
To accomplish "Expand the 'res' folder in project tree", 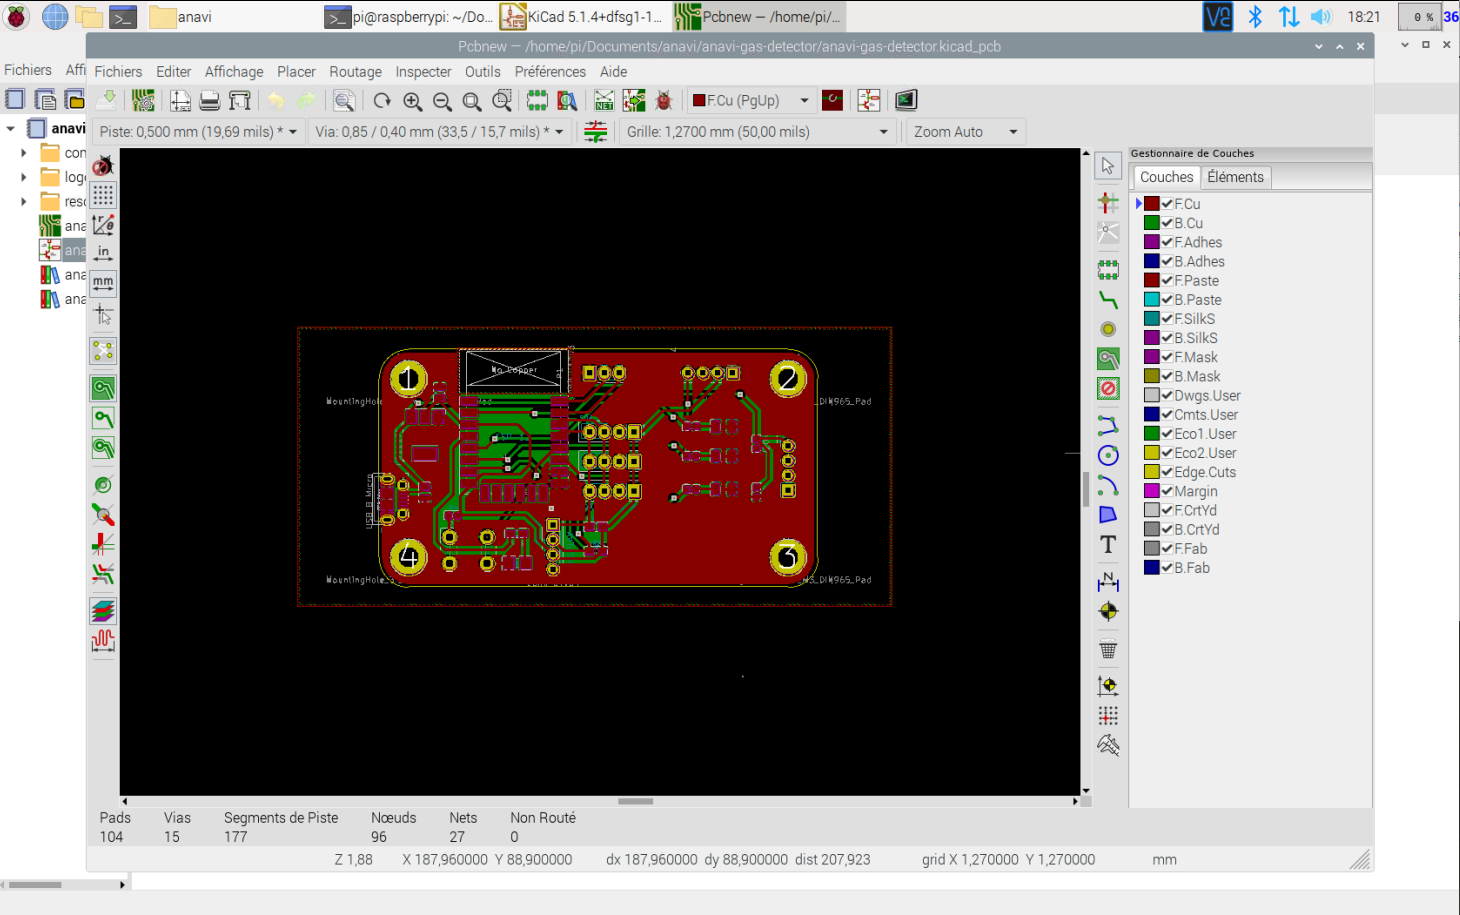I will coord(24,201).
